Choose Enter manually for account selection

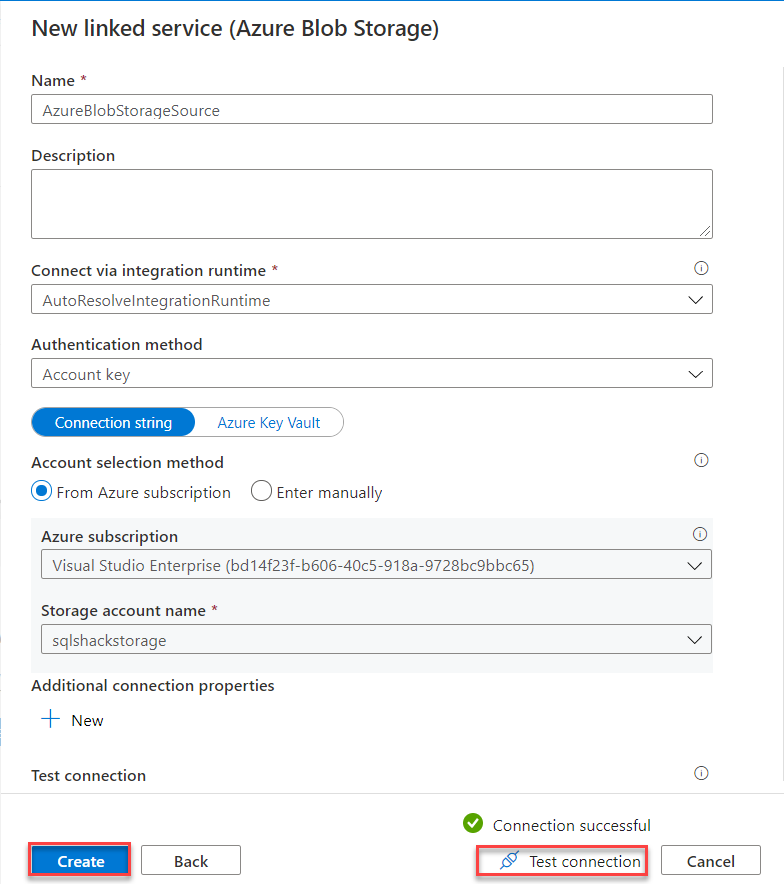[x=260, y=491]
